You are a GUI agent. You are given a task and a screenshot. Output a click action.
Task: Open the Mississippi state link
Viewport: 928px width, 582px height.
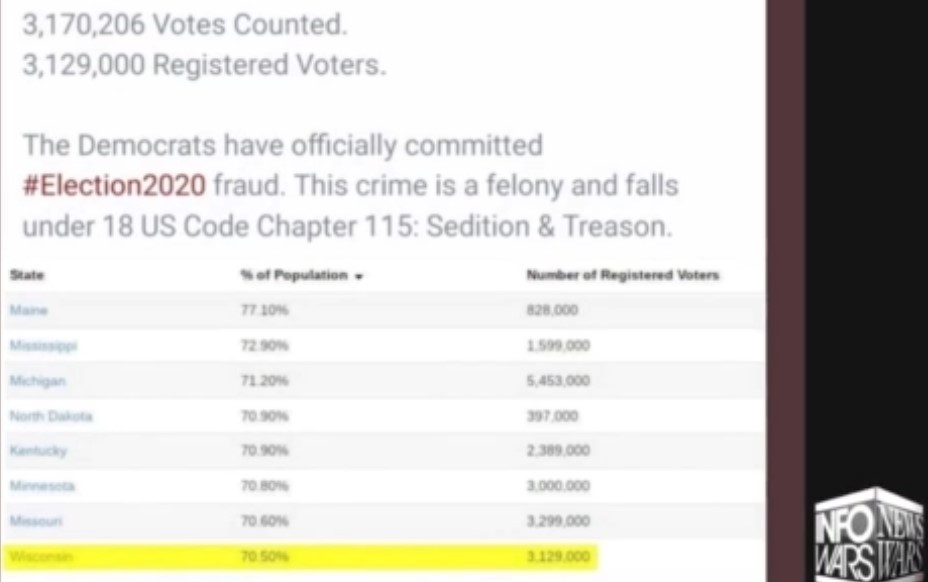pyautogui.click(x=43, y=346)
